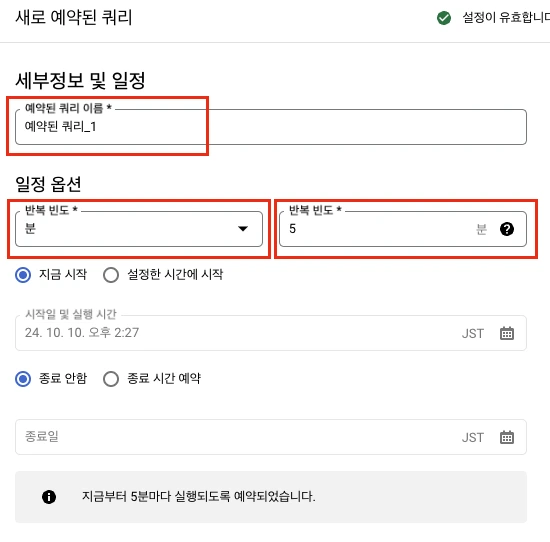Click the 종료일 date field
Image resolution: width=550 pixels, height=542 pixels.
[271, 437]
